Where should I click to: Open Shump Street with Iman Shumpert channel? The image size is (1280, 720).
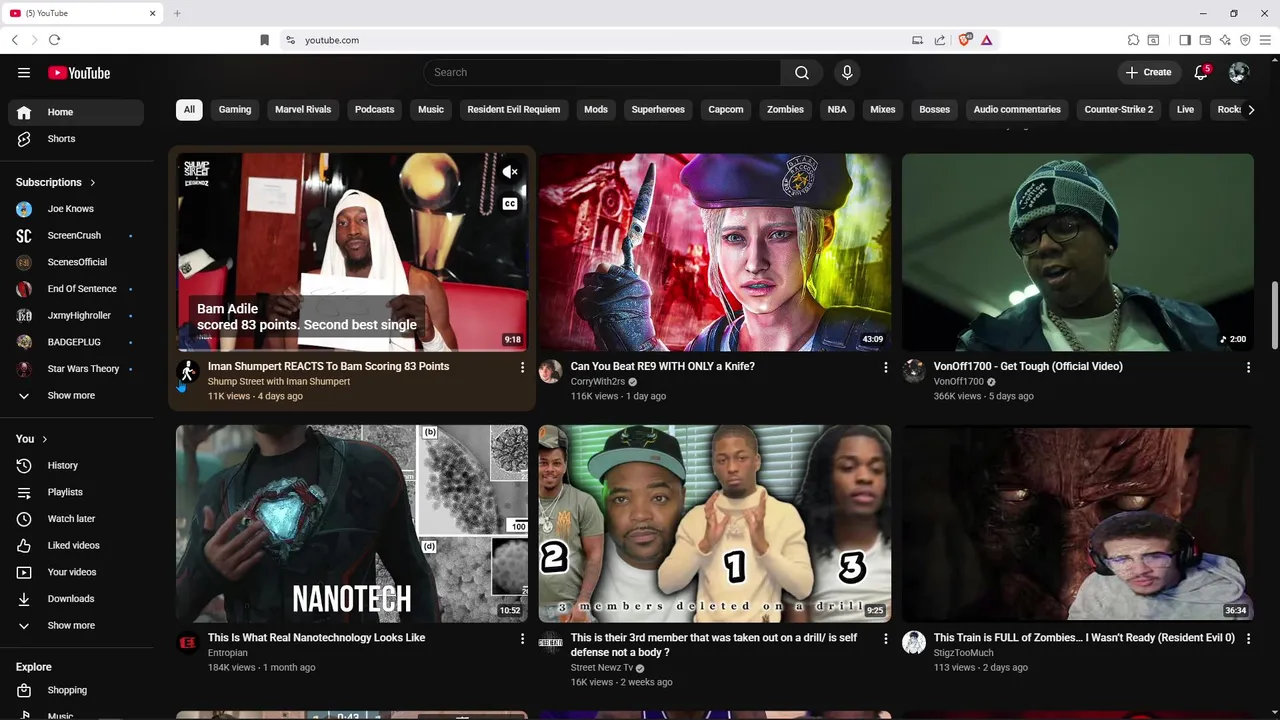(279, 382)
